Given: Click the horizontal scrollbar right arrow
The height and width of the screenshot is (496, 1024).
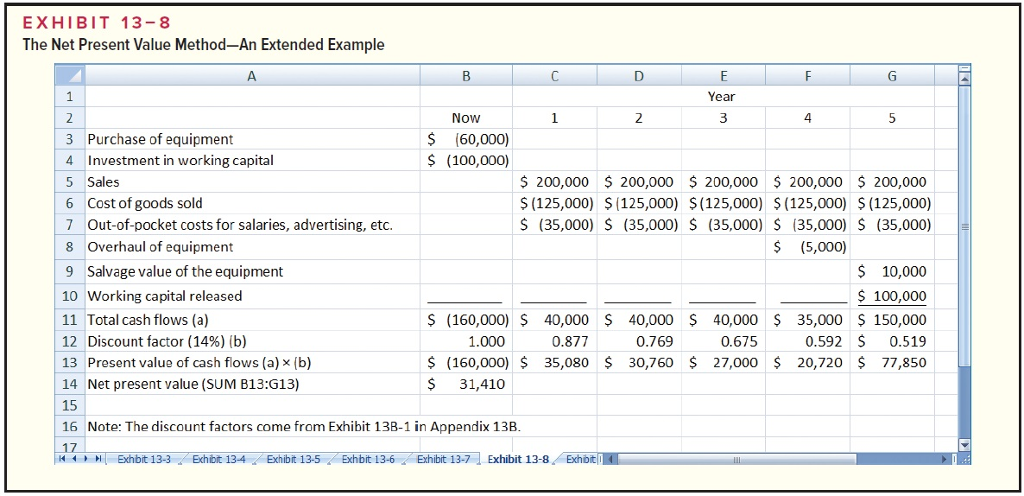Looking at the screenshot, I should tap(942, 459).
